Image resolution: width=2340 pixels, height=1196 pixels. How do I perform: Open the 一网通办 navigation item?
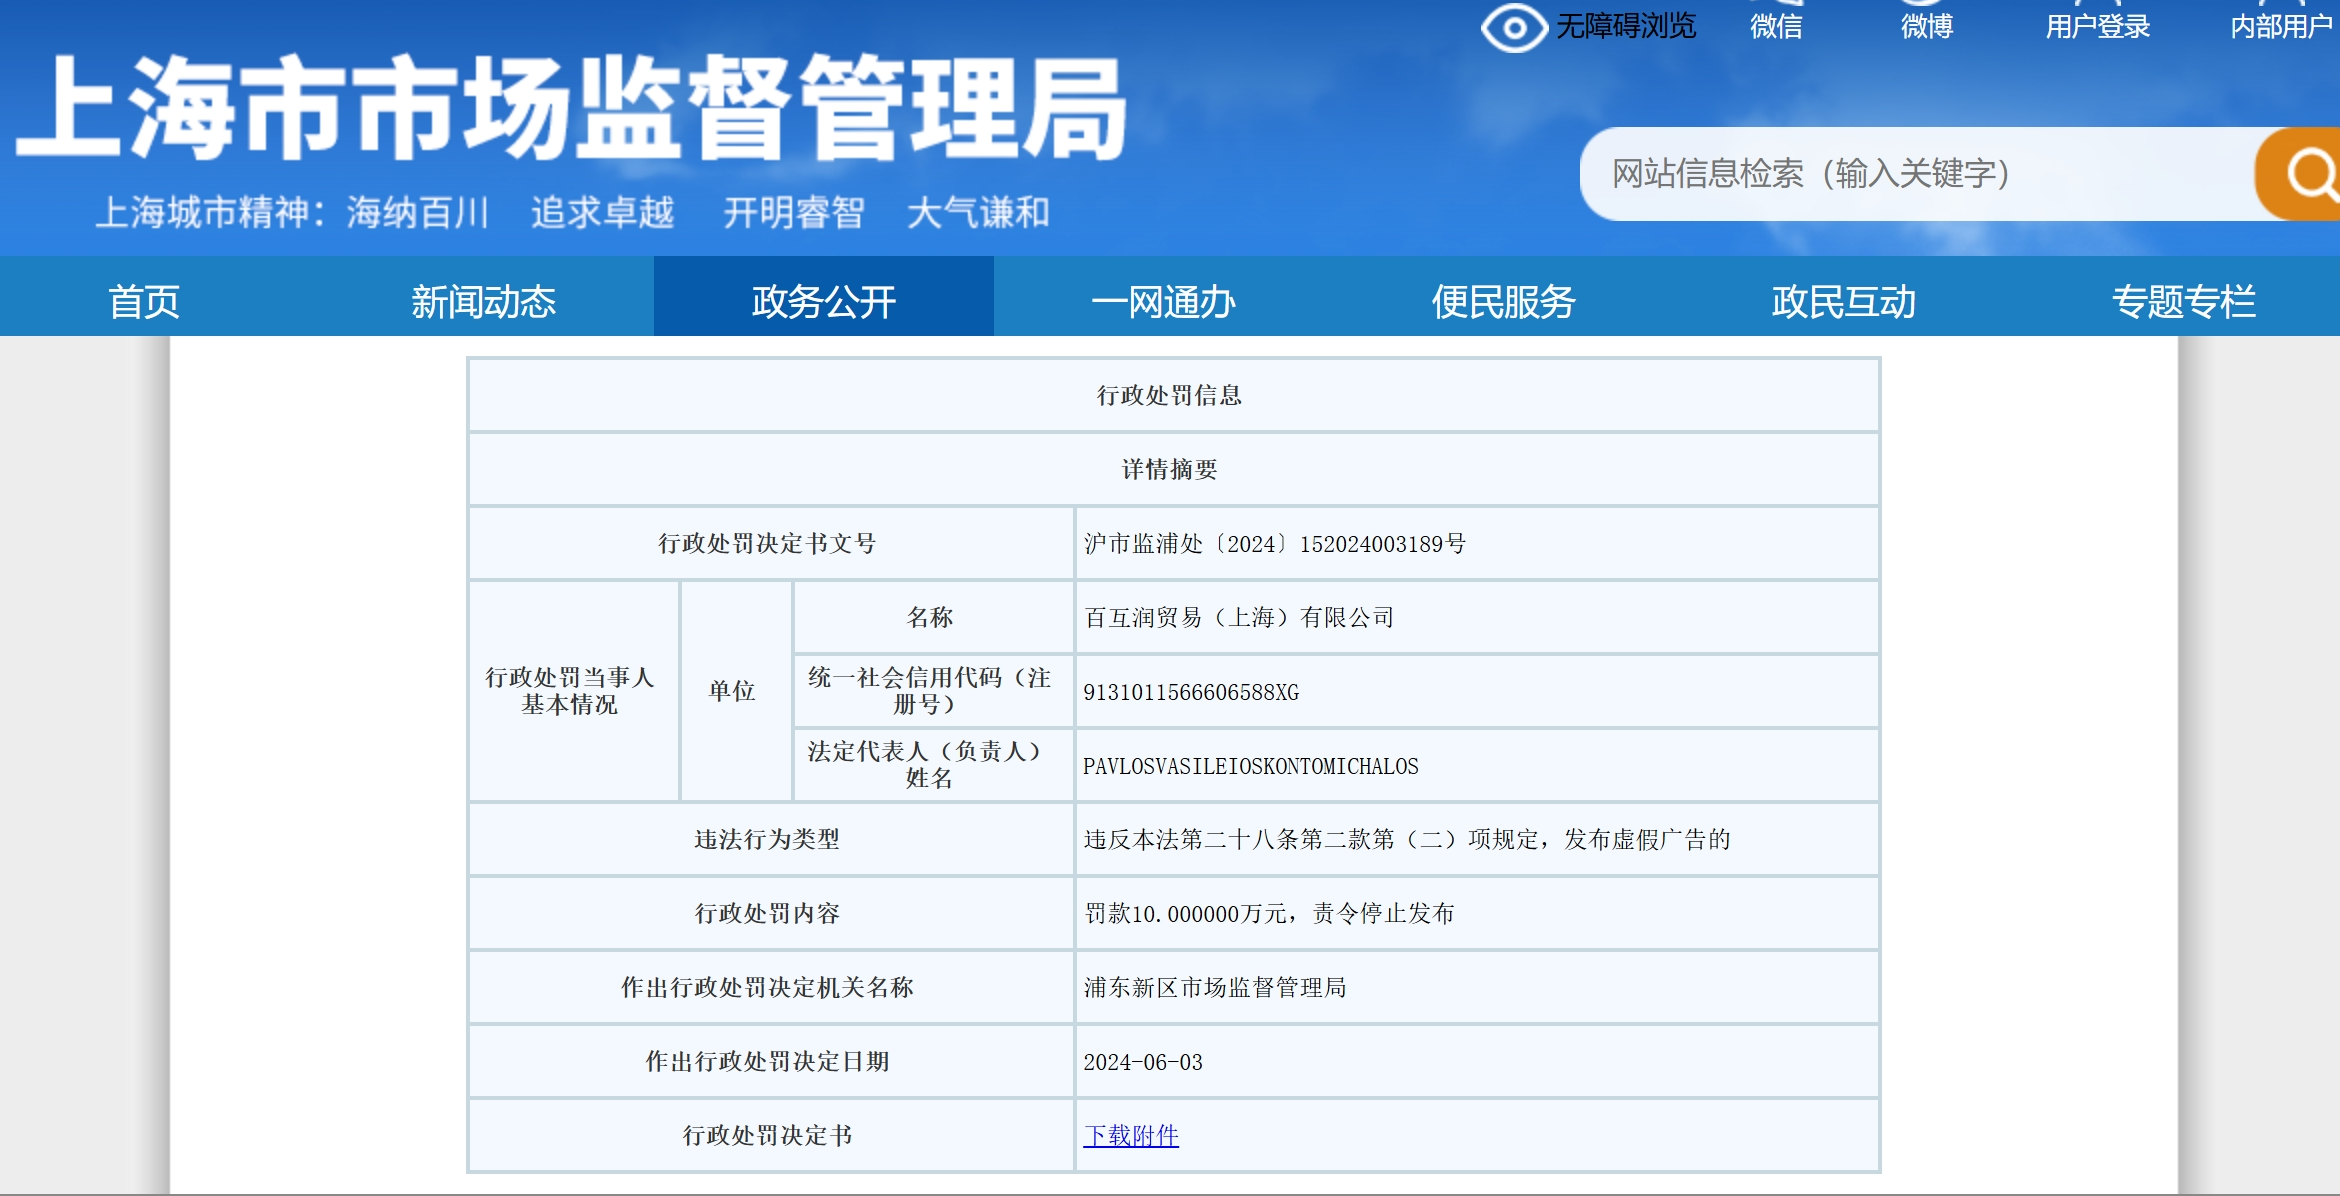1163,301
